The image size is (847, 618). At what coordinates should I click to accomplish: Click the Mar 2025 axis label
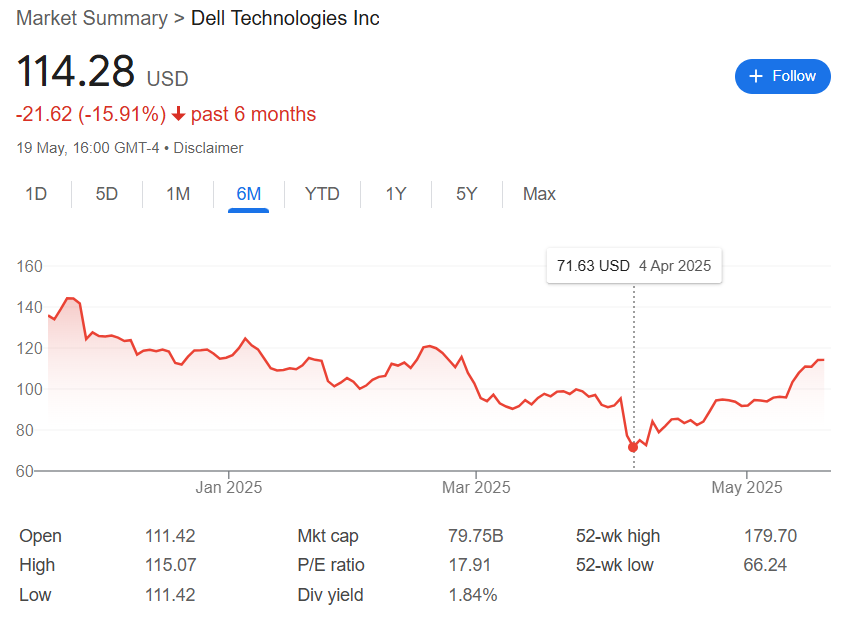coord(476,488)
